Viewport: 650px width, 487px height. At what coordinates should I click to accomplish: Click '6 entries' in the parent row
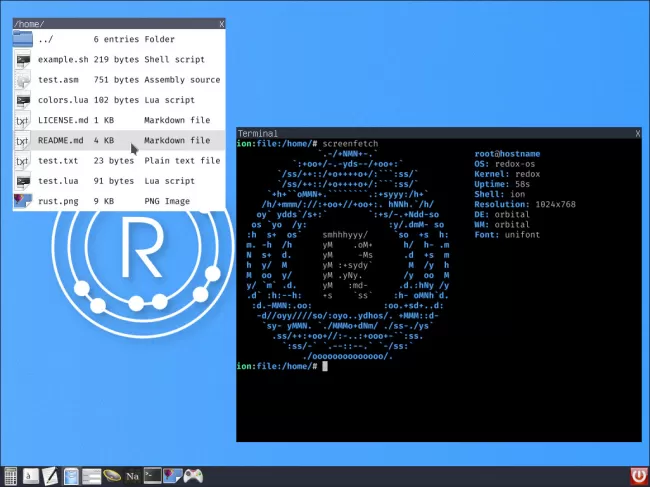[x=116, y=39]
